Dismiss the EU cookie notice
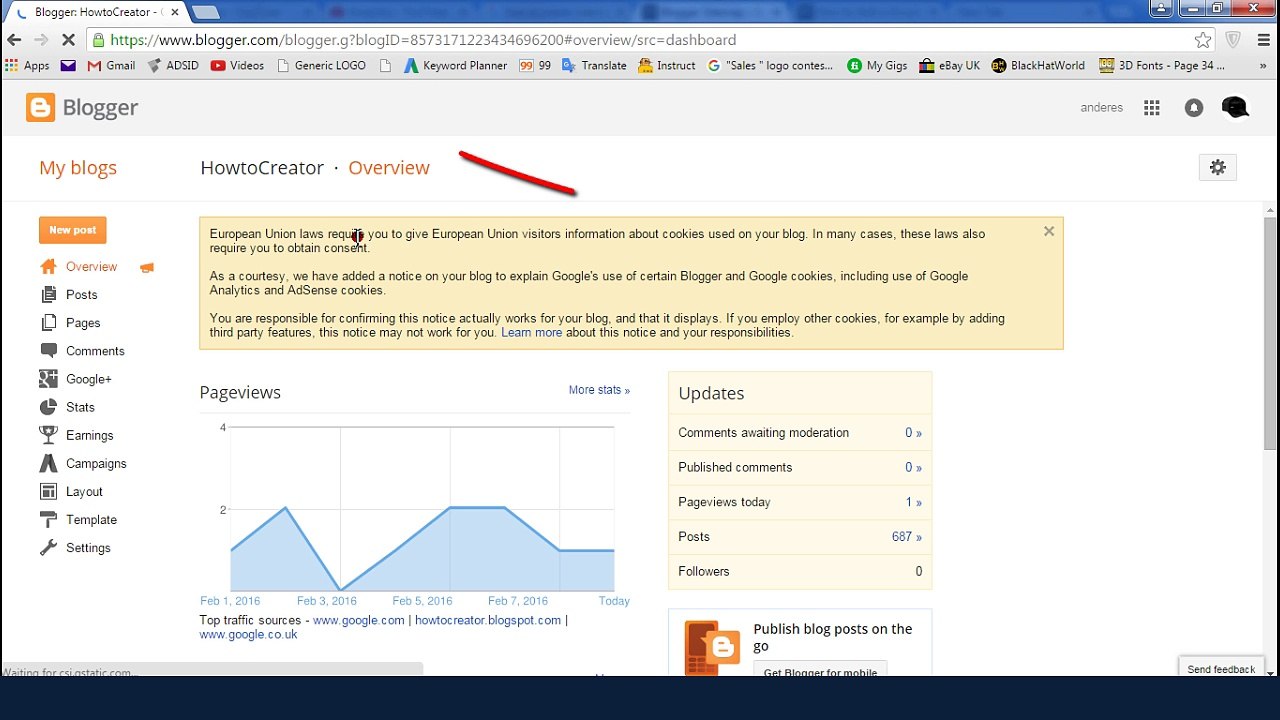The width and height of the screenshot is (1280, 720). 1049,231
